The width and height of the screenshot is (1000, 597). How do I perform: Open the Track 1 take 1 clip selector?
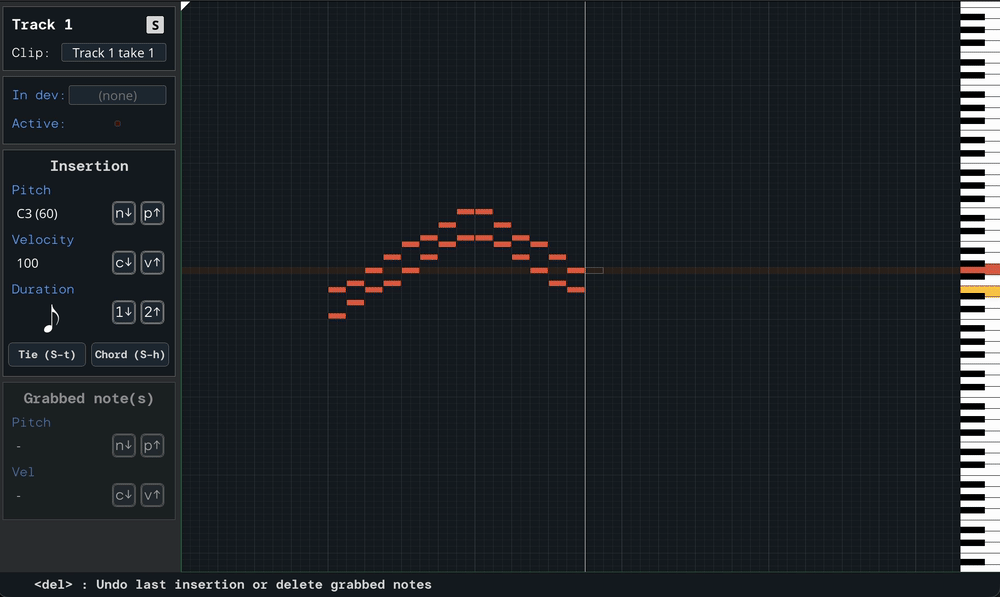(x=113, y=53)
